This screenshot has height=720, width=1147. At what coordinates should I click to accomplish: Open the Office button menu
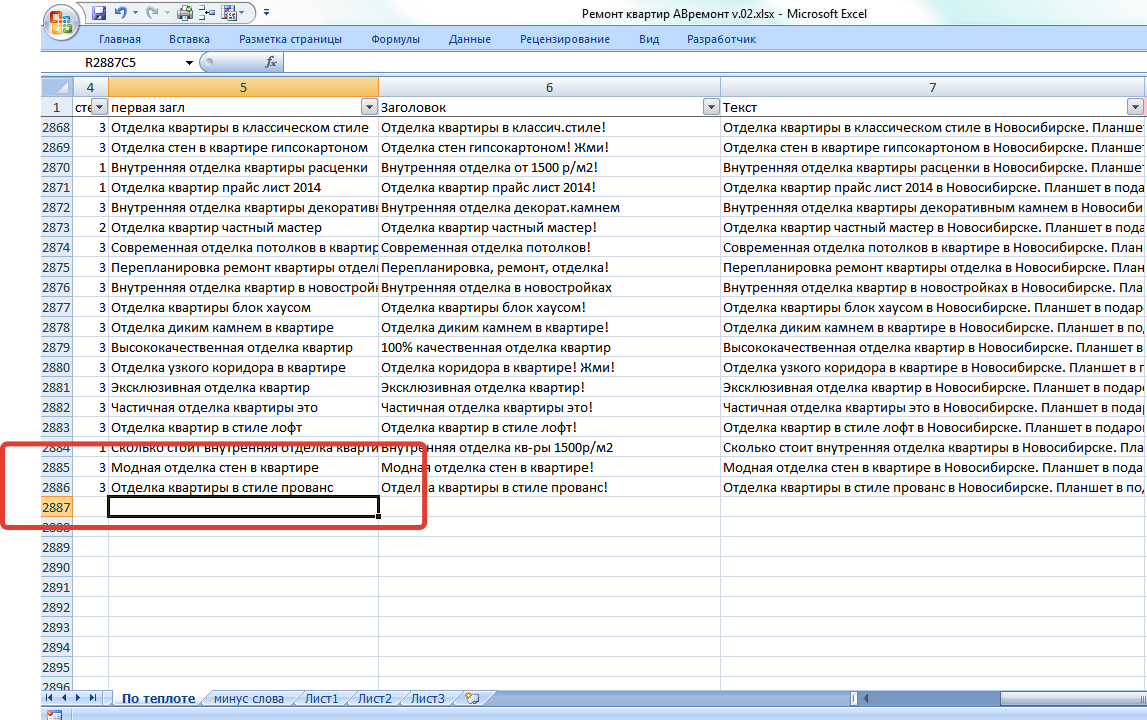pyautogui.click(x=61, y=23)
